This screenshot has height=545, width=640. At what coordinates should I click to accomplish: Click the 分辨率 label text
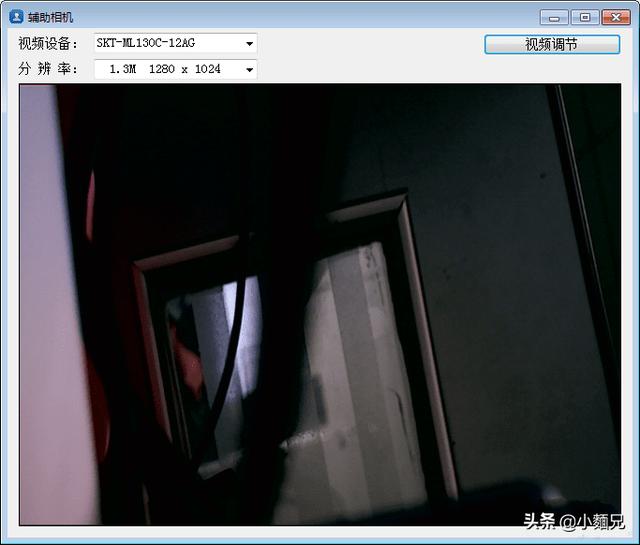48,69
